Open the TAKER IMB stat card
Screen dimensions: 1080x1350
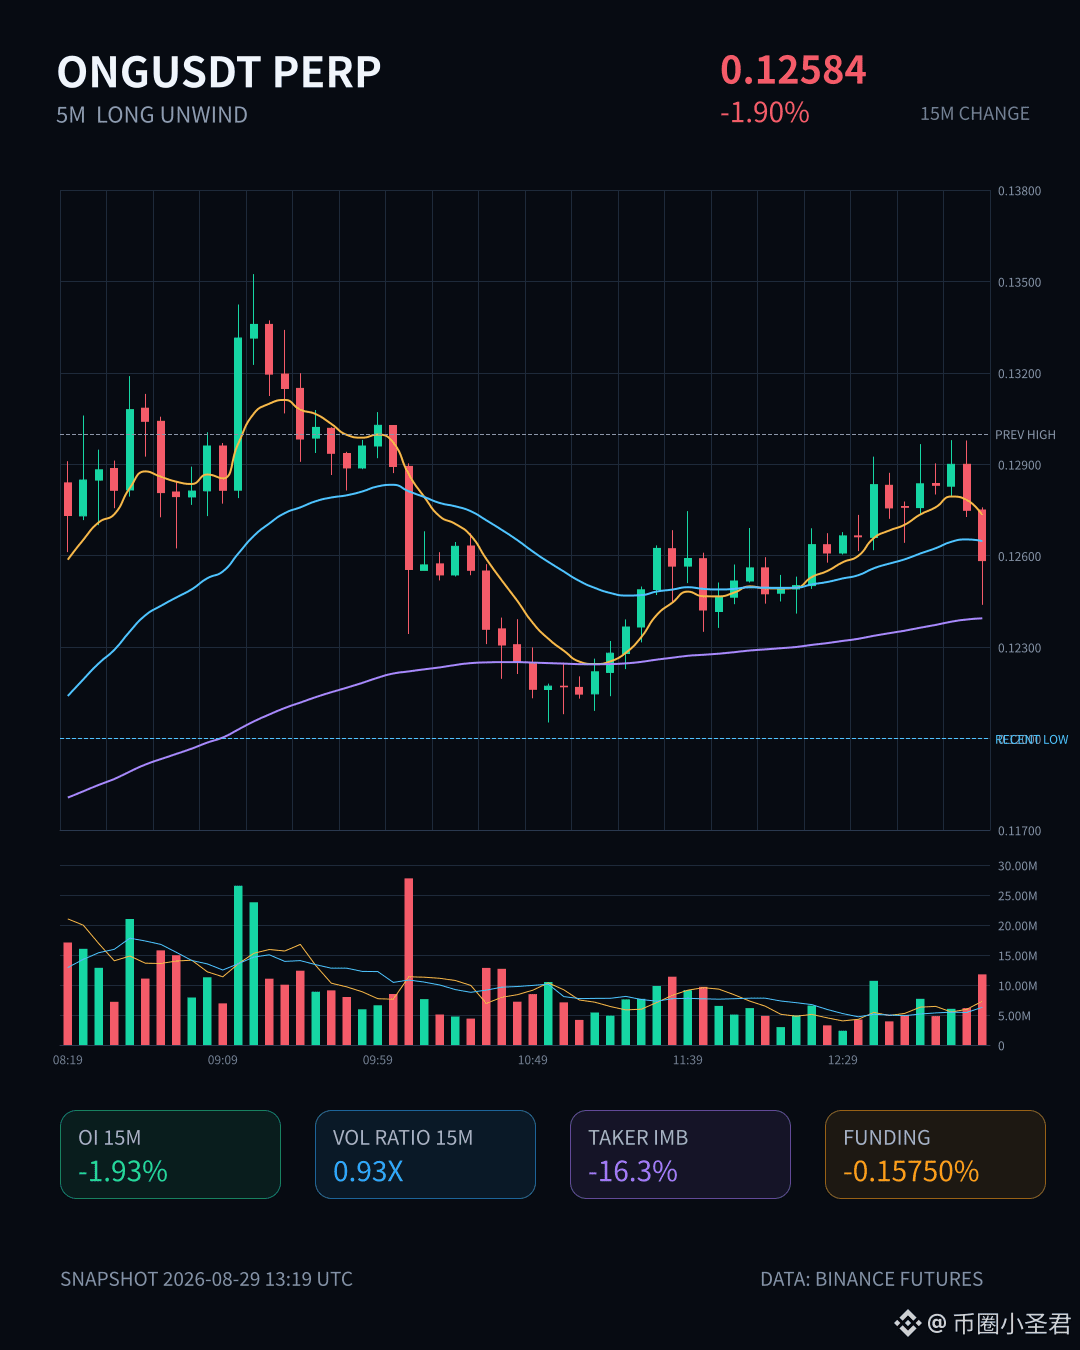pyautogui.click(x=680, y=1154)
